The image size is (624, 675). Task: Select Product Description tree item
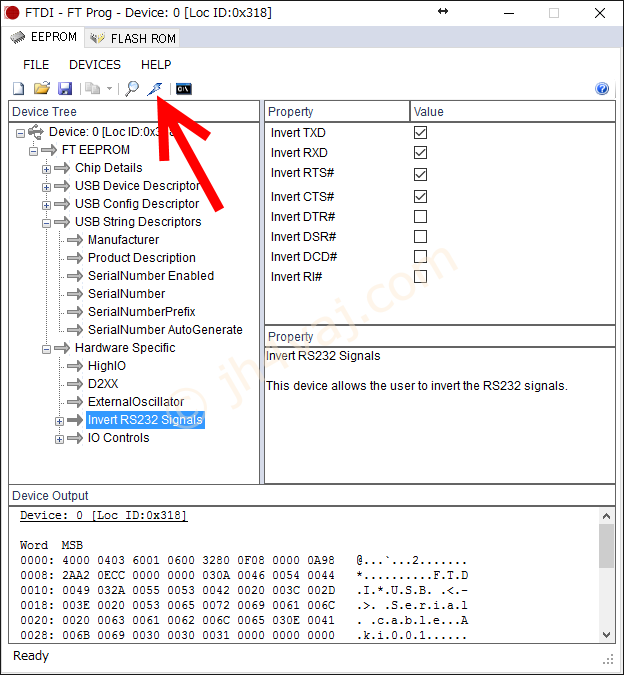tap(142, 258)
